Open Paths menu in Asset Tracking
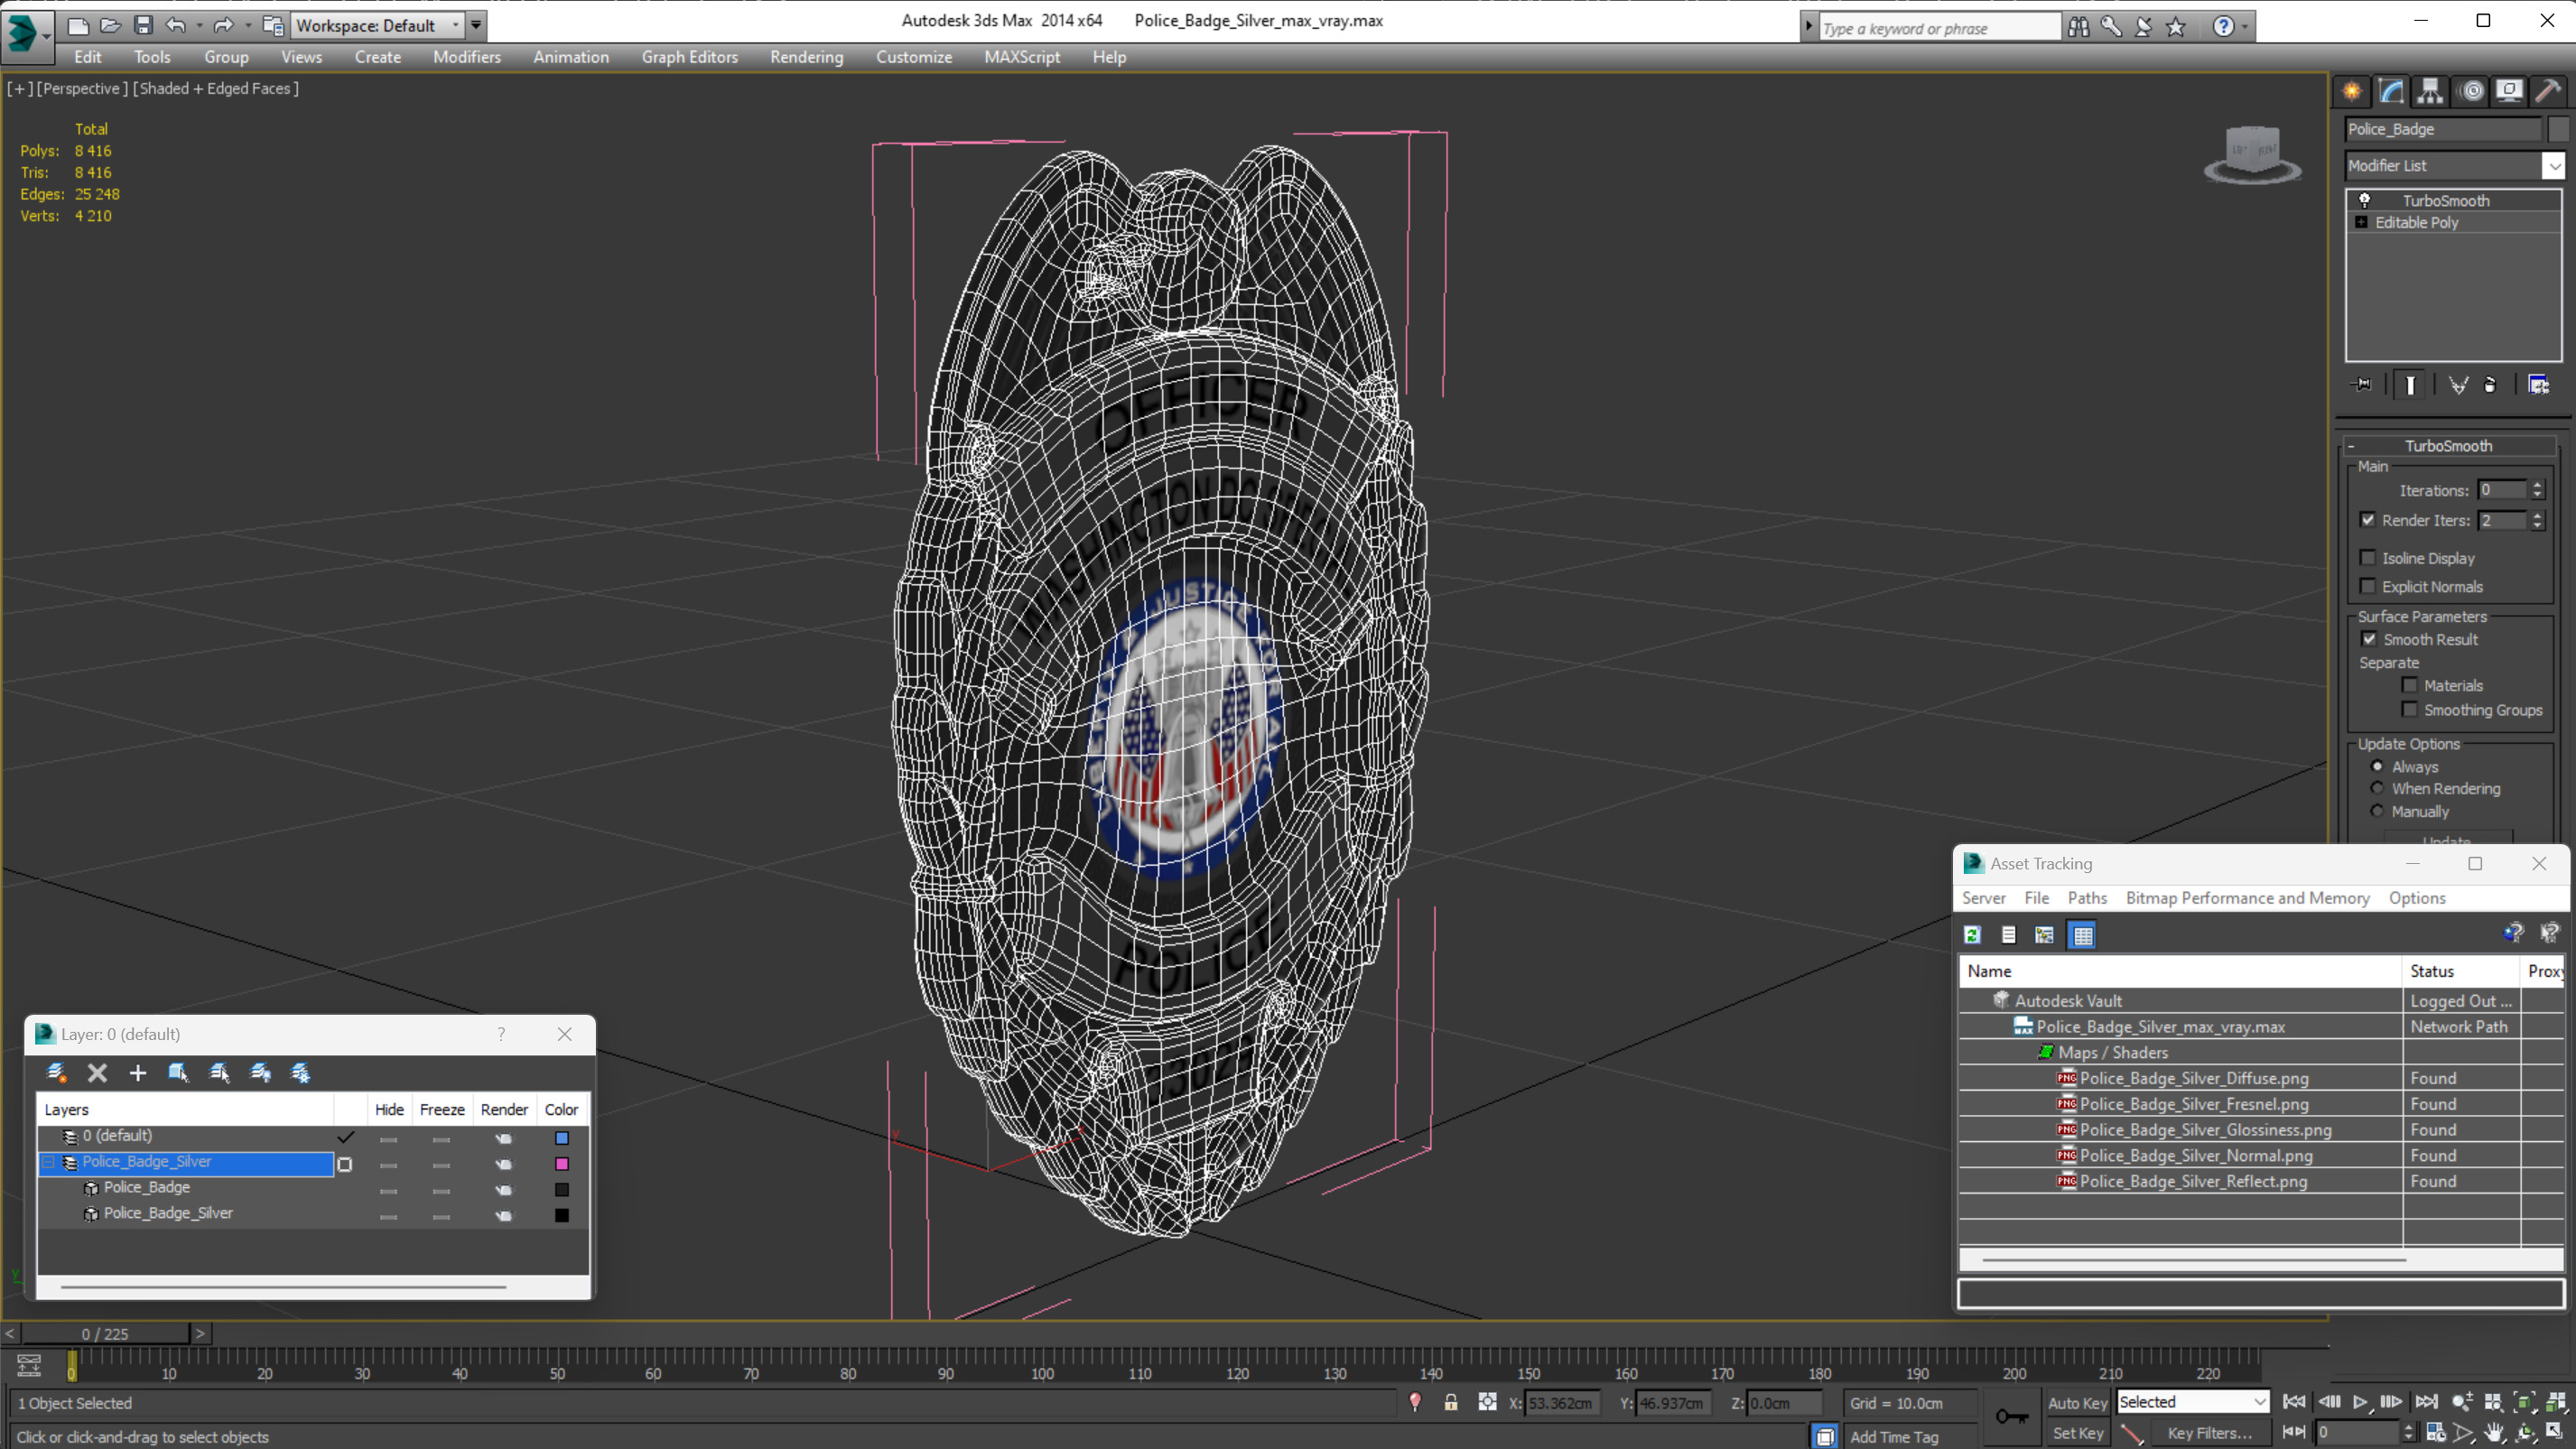2576x1449 pixels. (x=2087, y=898)
